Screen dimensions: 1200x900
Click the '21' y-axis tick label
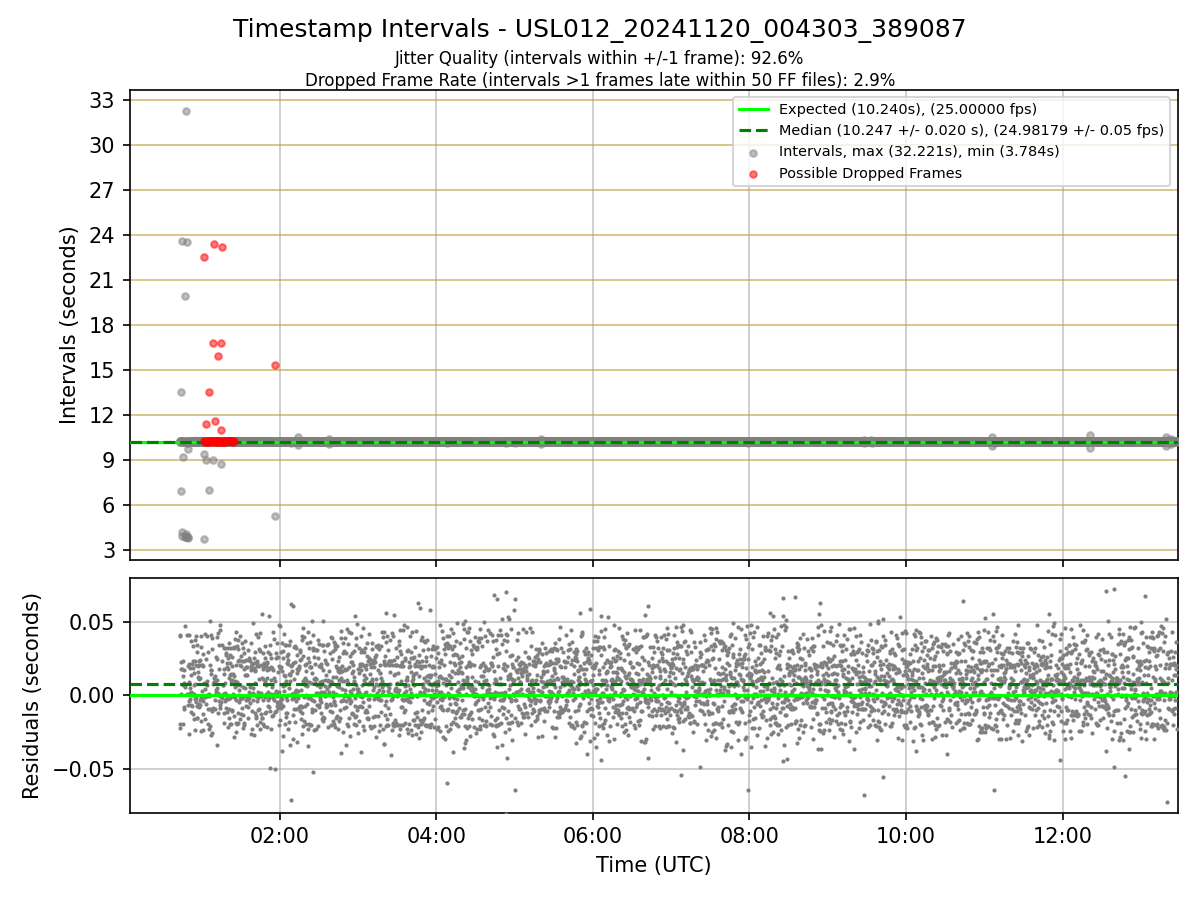click(105, 280)
